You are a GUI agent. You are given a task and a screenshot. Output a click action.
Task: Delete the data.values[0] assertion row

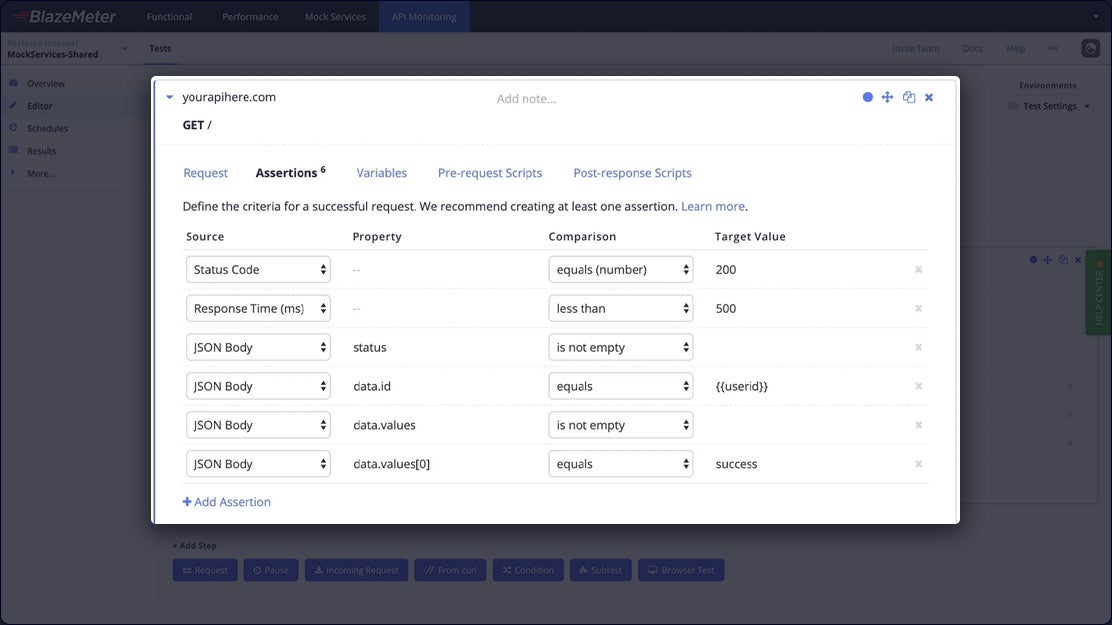pyautogui.click(x=918, y=464)
